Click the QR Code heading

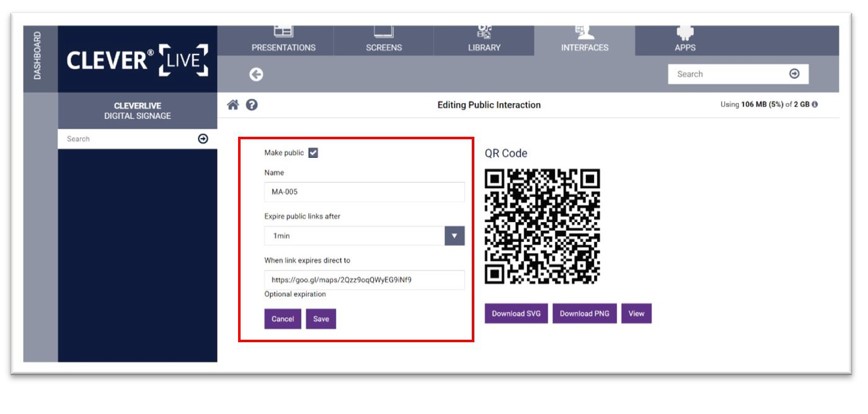(x=506, y=153)
